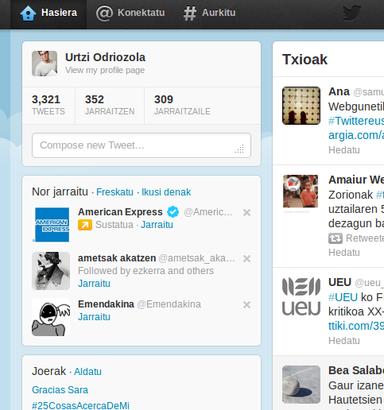Viewport: 384px width, 410px height.
Task: Open American Express logo thumbnail
Action: pos(52,225)
